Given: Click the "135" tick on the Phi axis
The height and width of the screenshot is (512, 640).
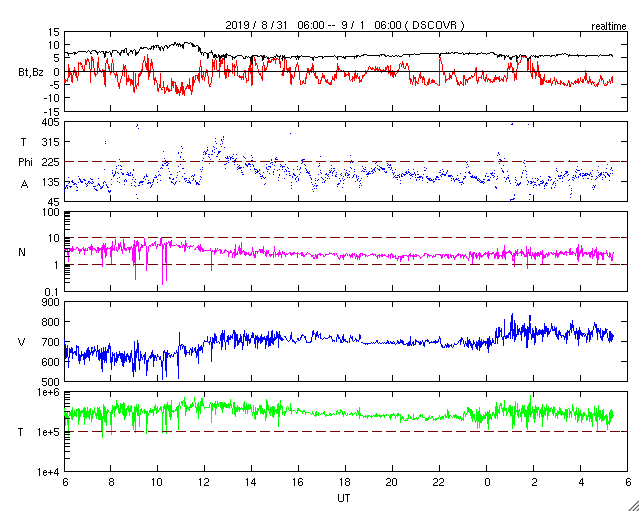Looking at the screenshot, I should pos(51,182).
